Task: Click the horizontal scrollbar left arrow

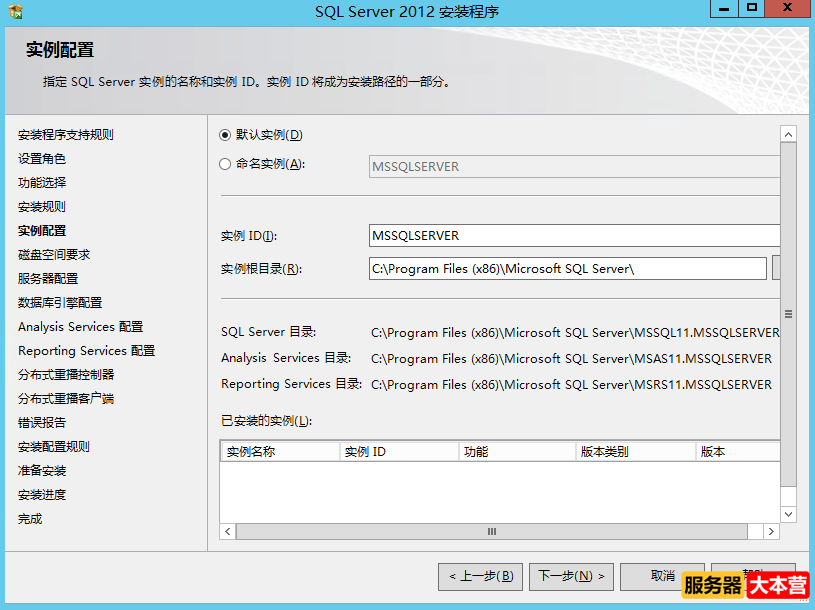Action: click(x=228, y=532)
